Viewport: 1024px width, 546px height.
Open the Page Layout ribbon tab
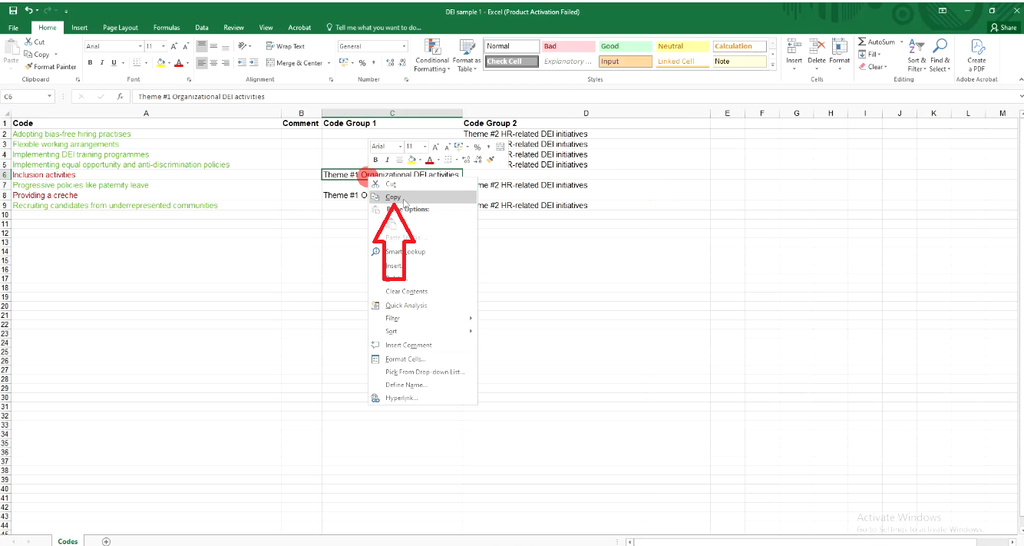tap(120, 27)
